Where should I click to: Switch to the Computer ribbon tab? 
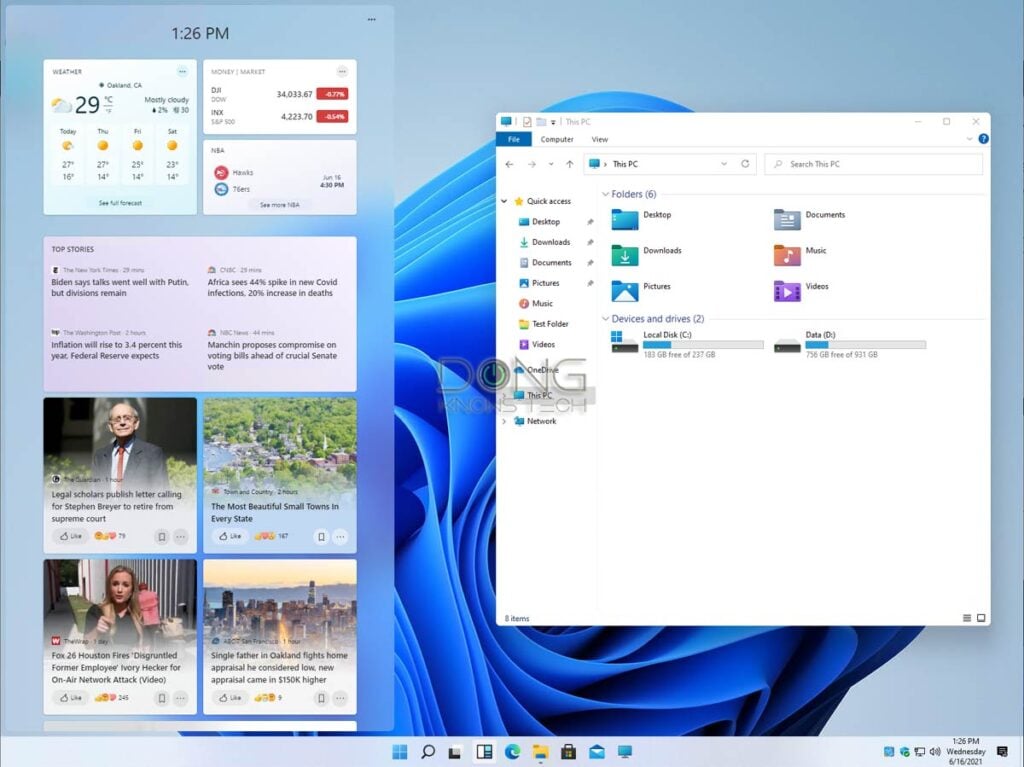coord(557,139)
